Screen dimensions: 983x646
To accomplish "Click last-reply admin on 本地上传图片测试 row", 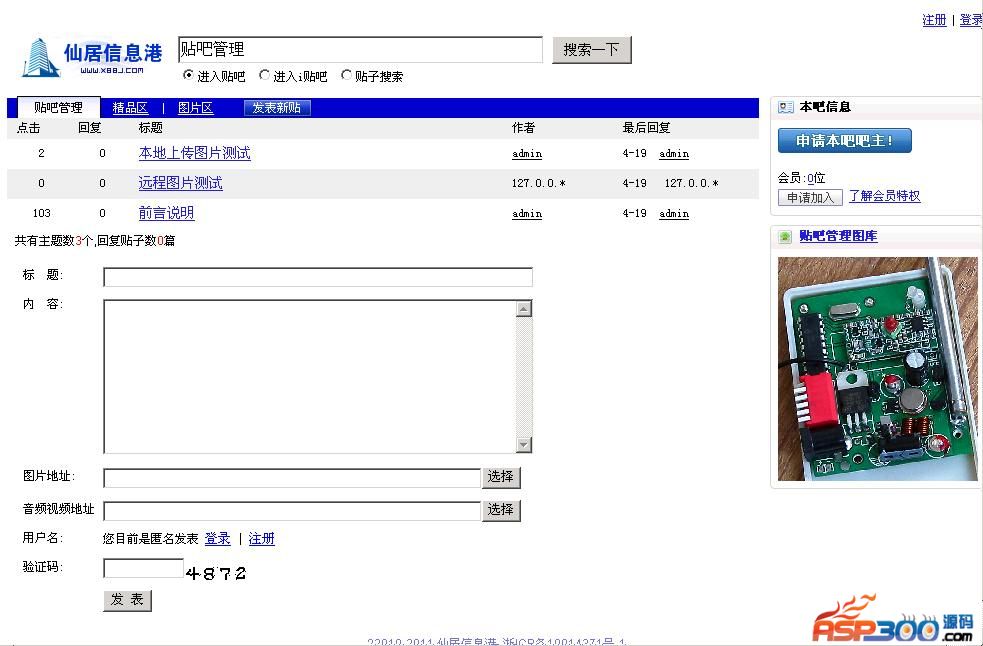I will (x=674, y=154).
